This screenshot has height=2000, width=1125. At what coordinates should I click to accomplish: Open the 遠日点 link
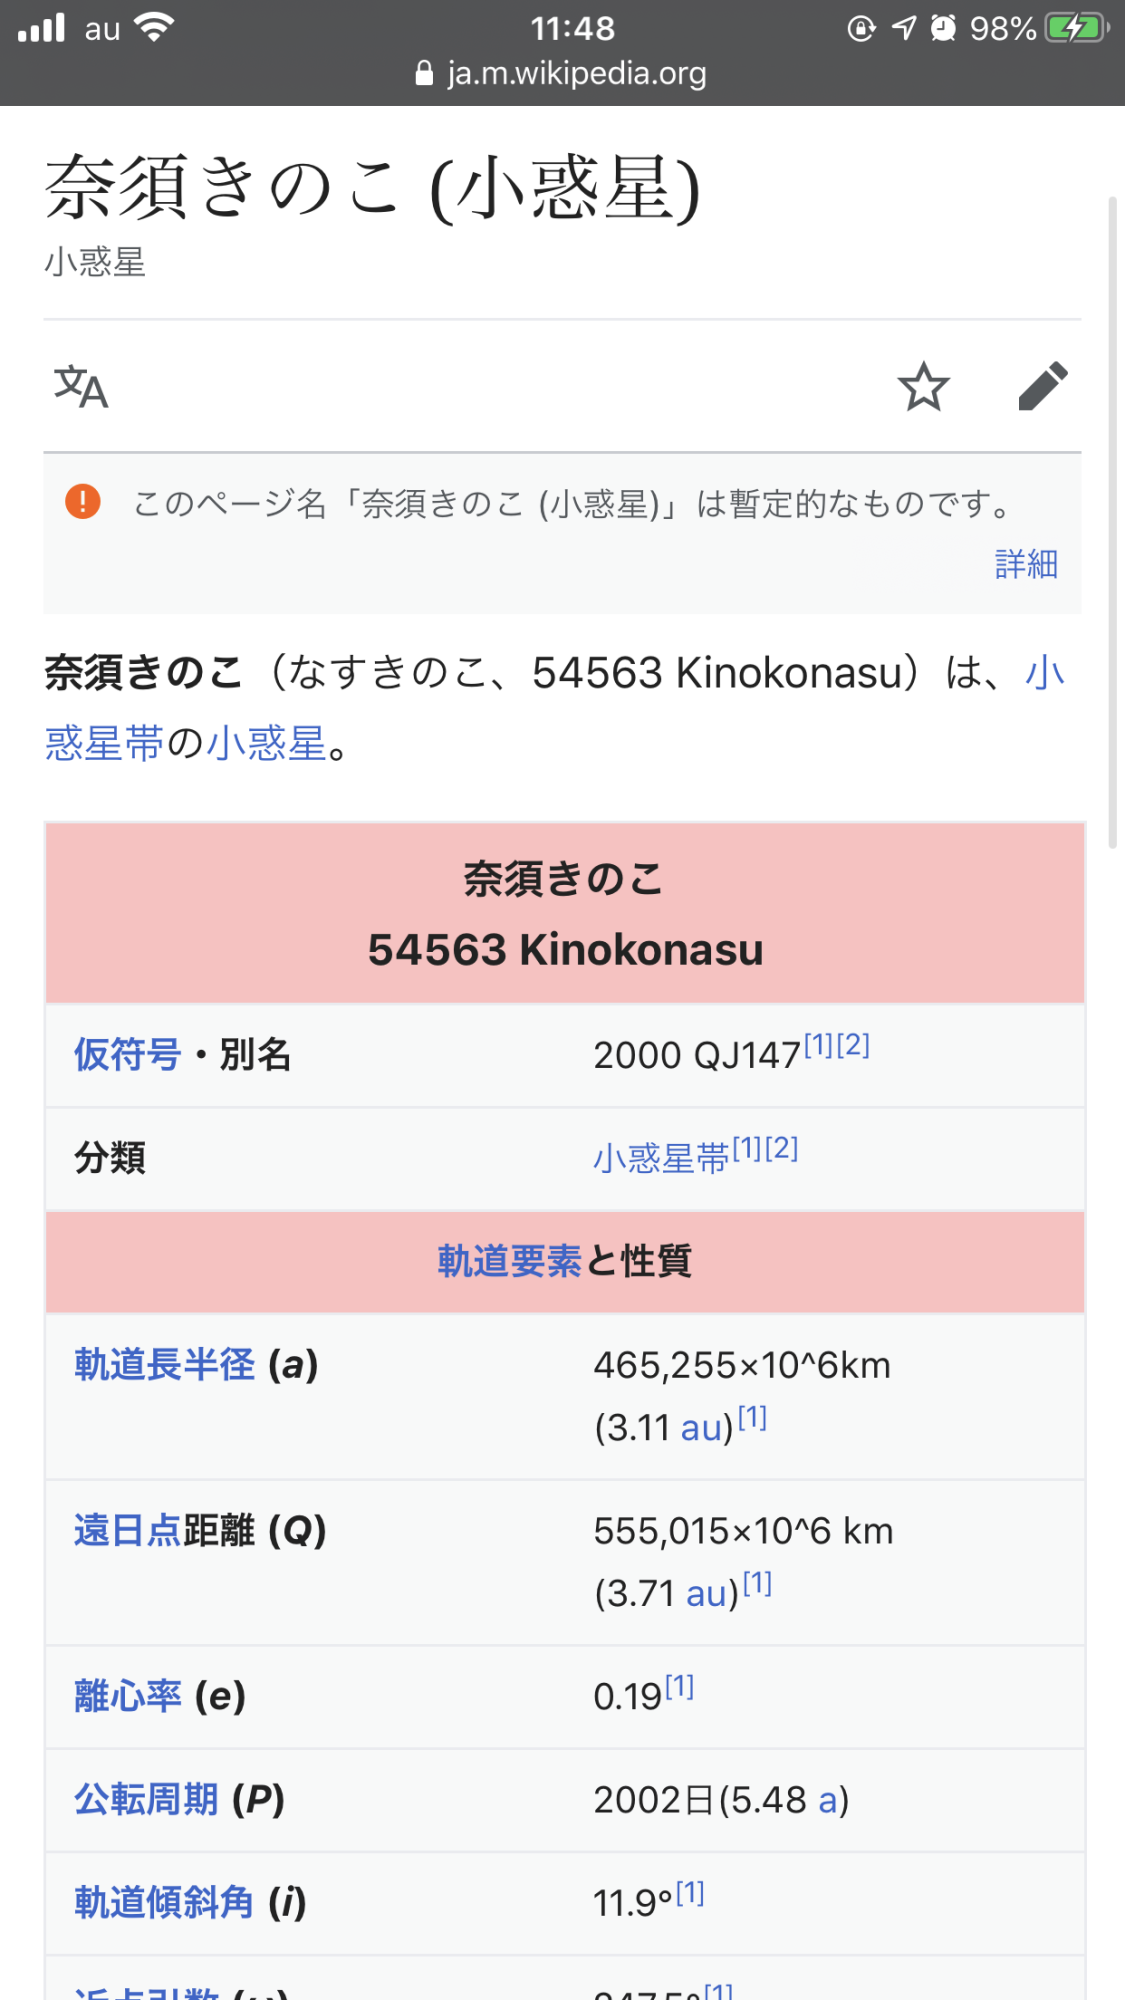point(128,1530)
